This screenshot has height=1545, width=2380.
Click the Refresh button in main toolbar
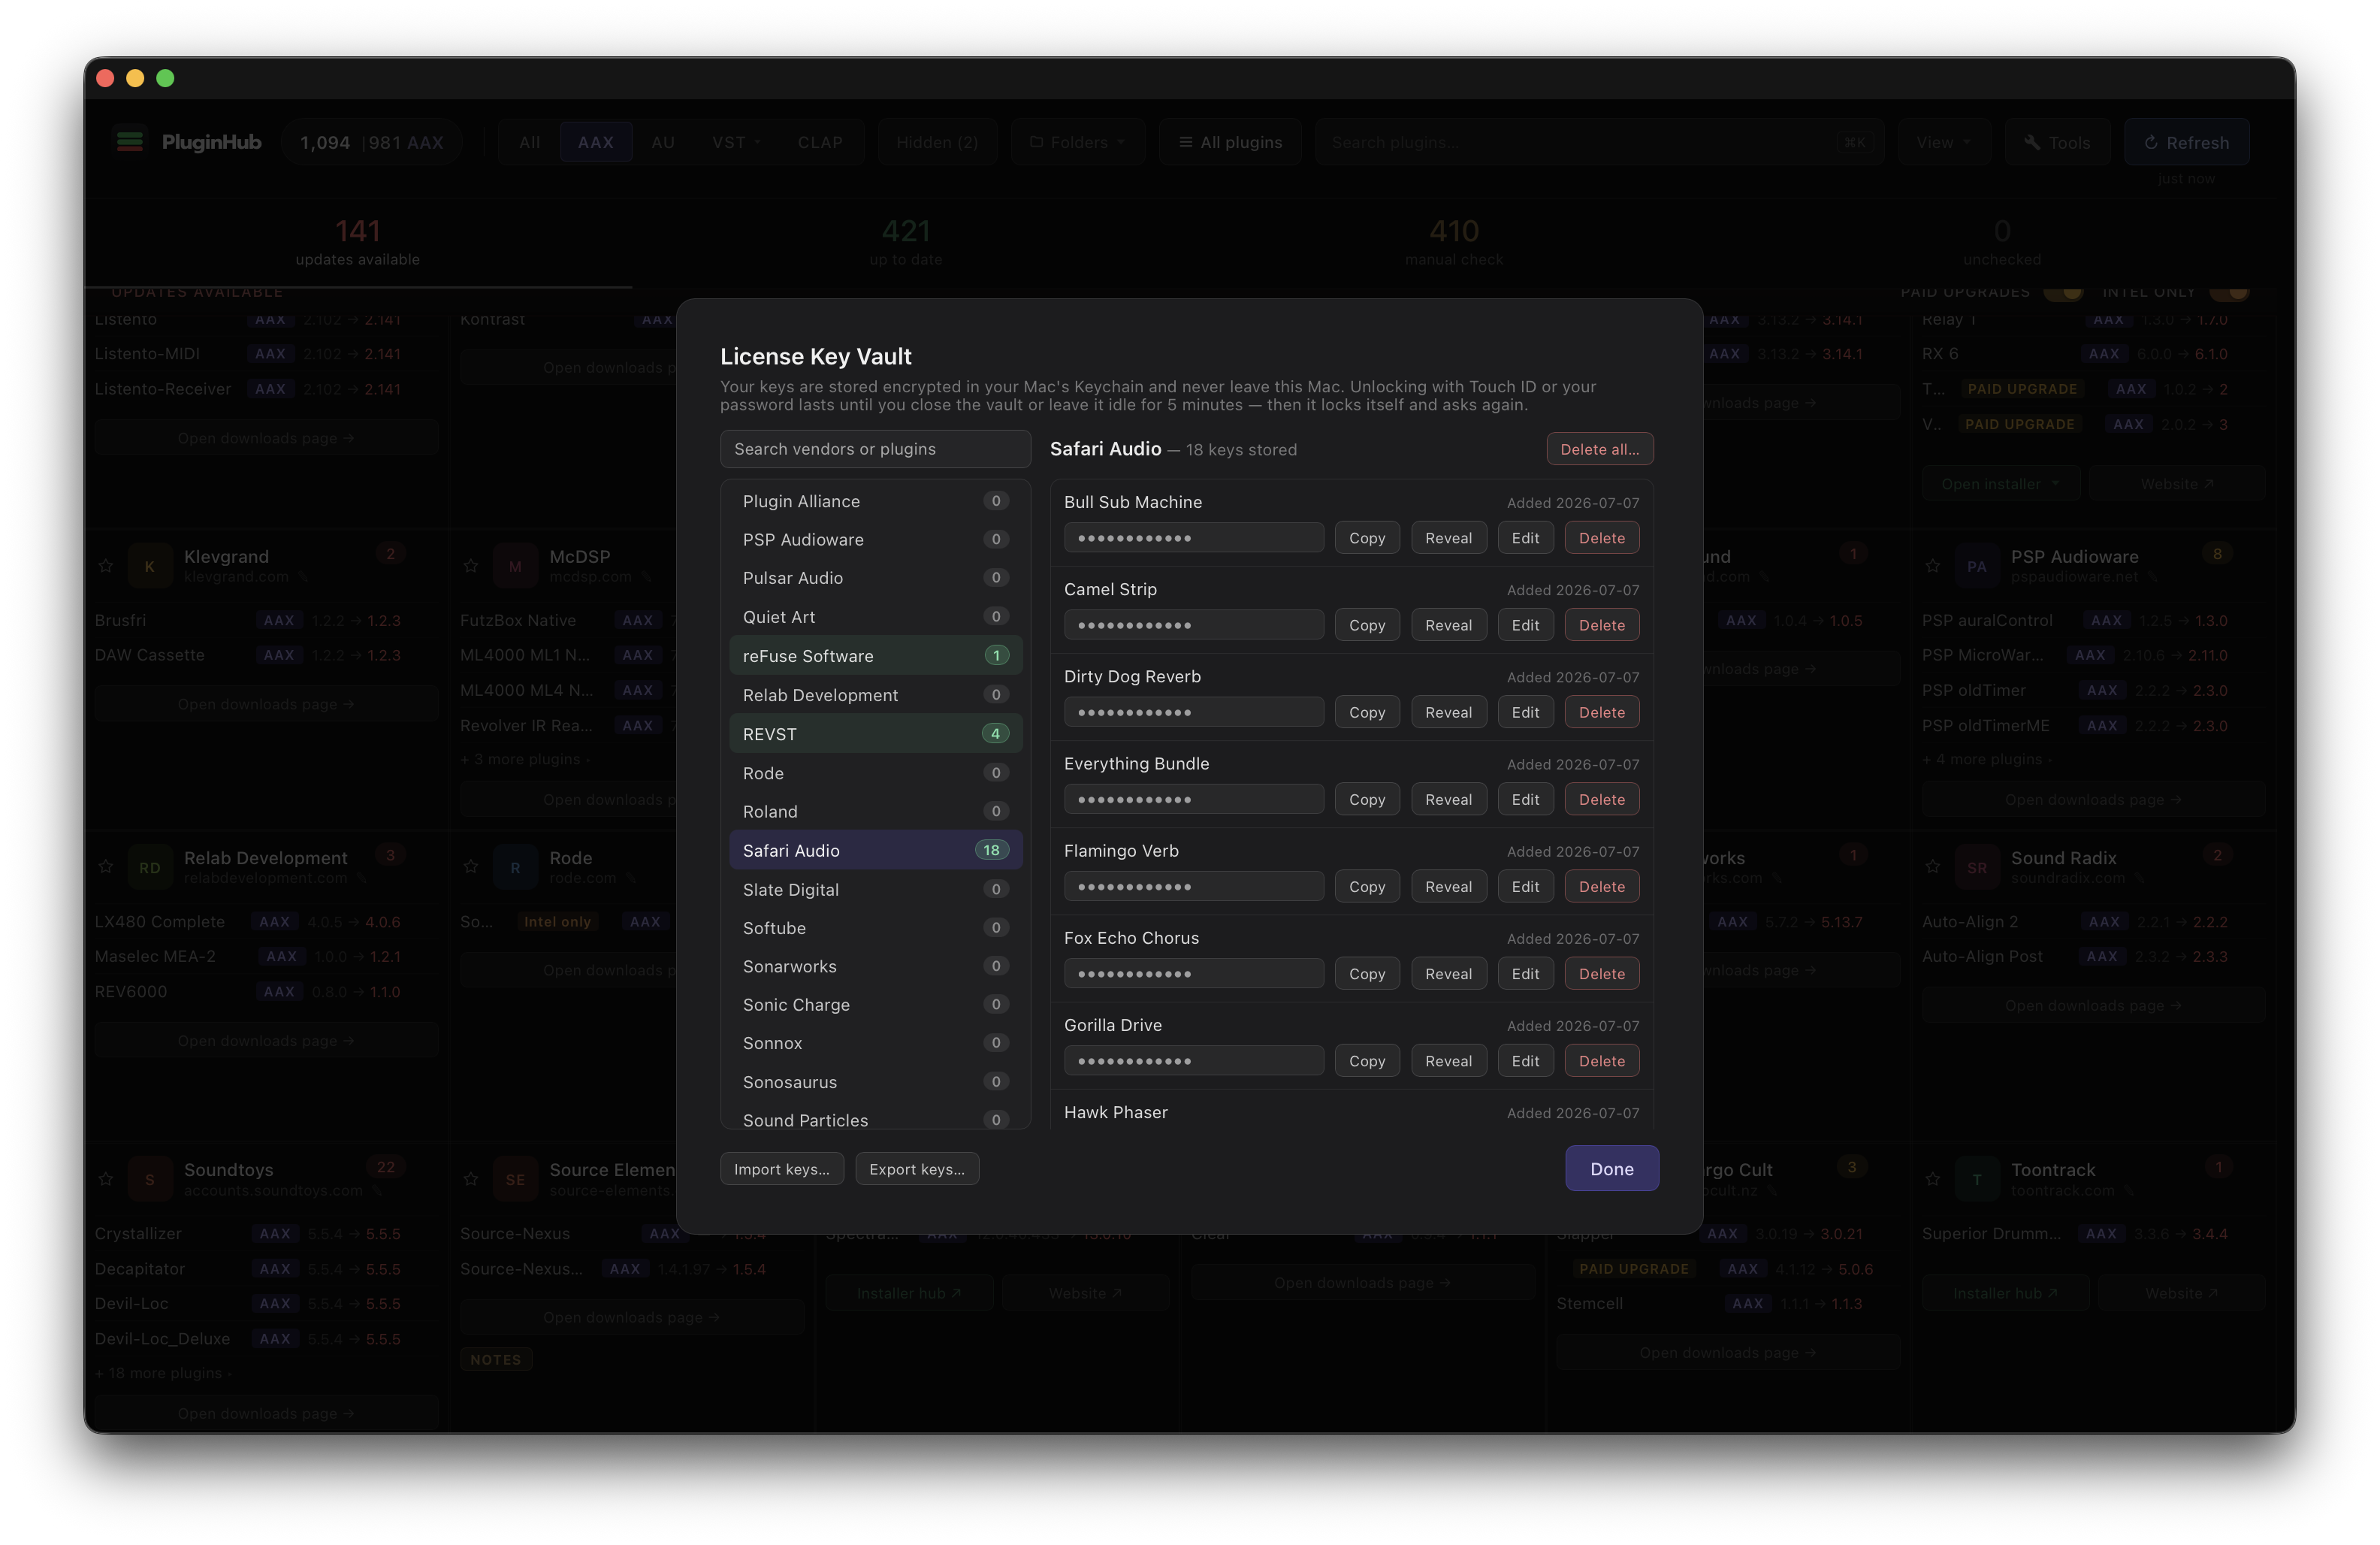coord(2186,142)
